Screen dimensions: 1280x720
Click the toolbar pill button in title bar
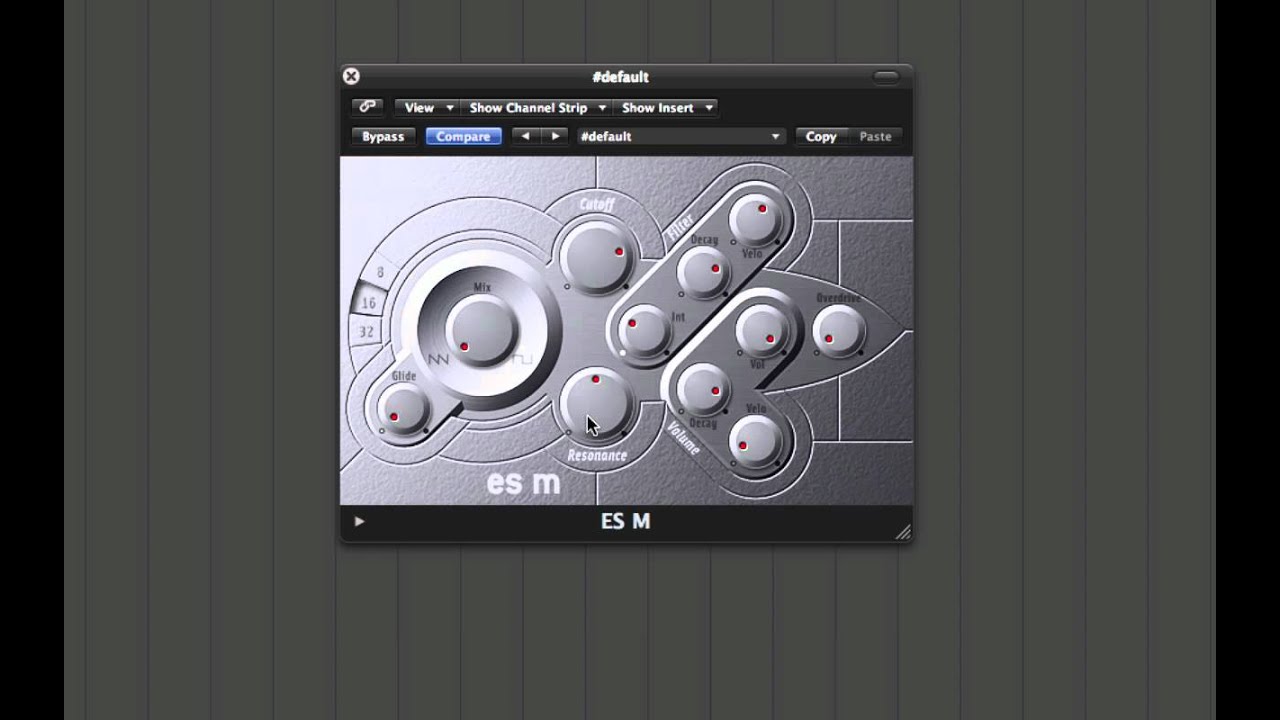886,76
